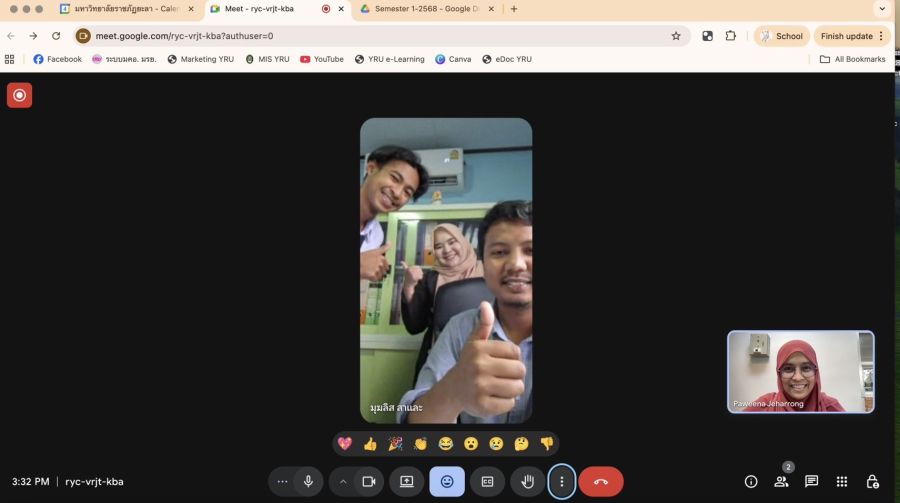The height and width of the screenshot is (503, 900).
Task: Send the thumbs up reaction
Action: pos(370,443)
